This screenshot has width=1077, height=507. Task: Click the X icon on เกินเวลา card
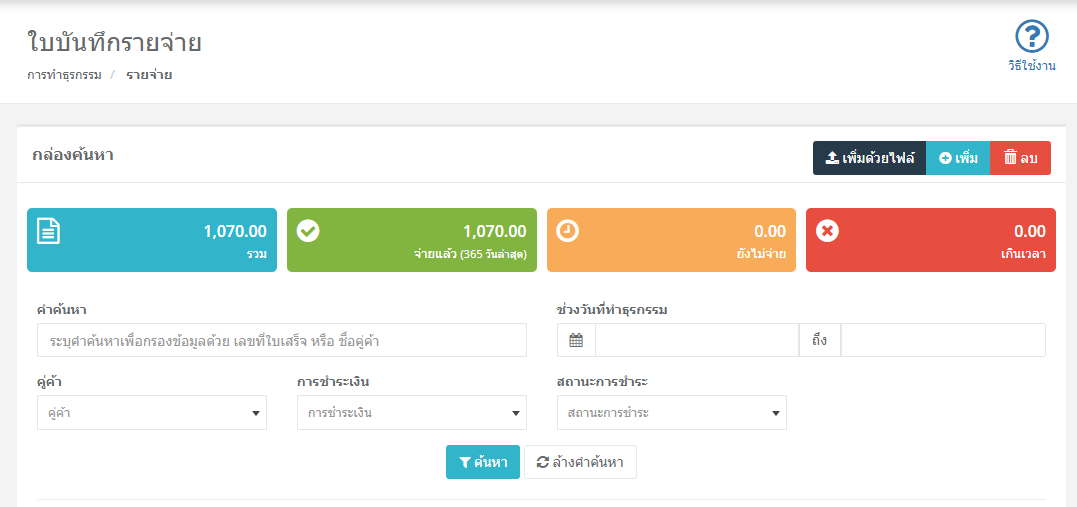pyautogui.click(x=827, y=231)
